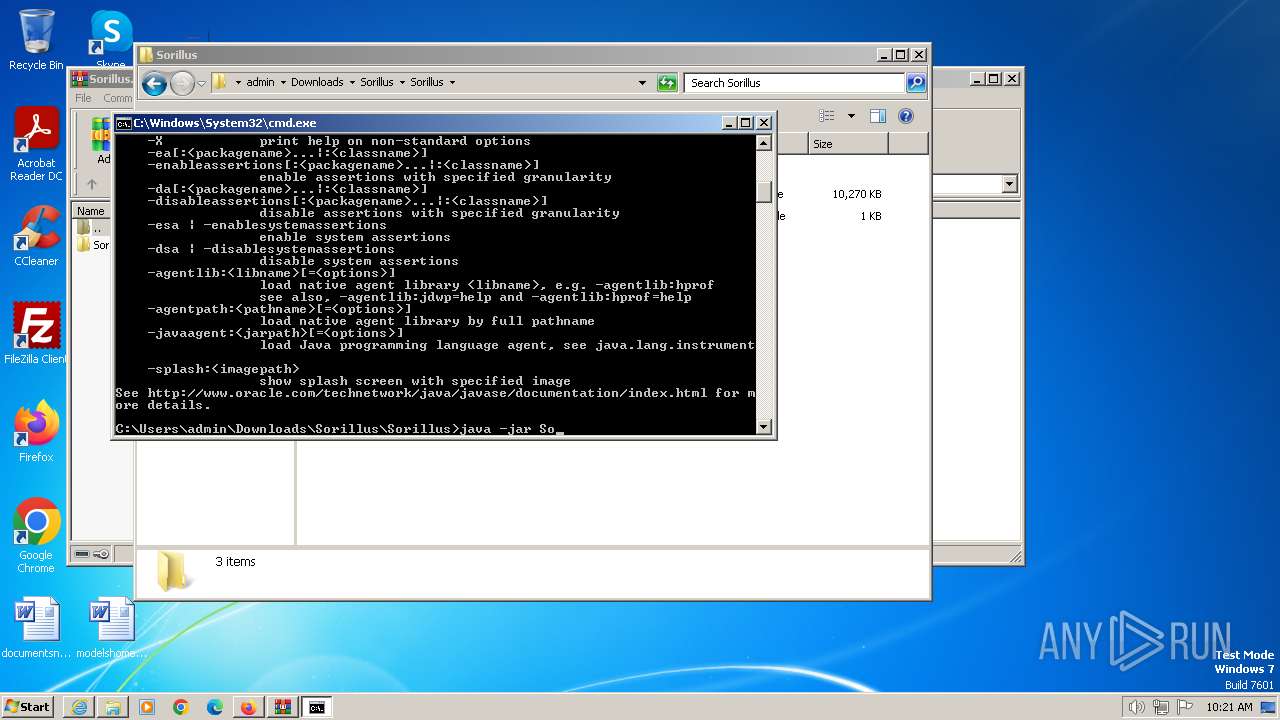The height and width of the screenshot is (720, 1280).
Task: Click the 10,270 KB size cell
Action: [x=856, y=194]
